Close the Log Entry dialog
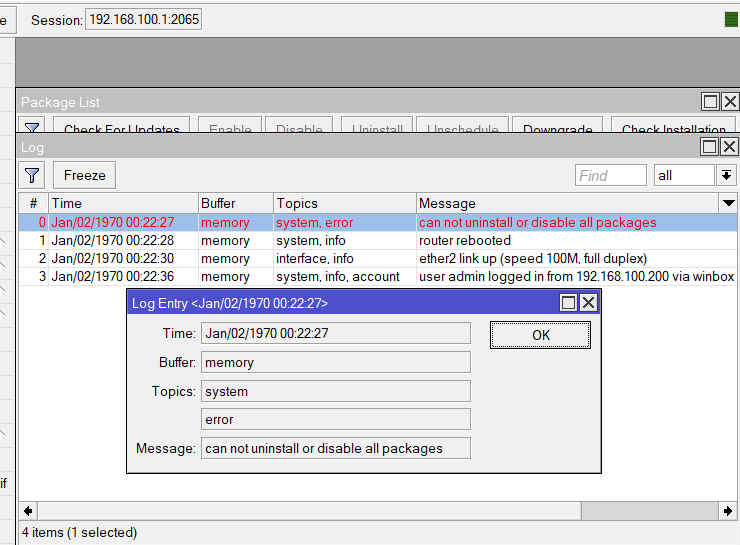The height and width of the screenshot is (545, 740). [588, 303]
